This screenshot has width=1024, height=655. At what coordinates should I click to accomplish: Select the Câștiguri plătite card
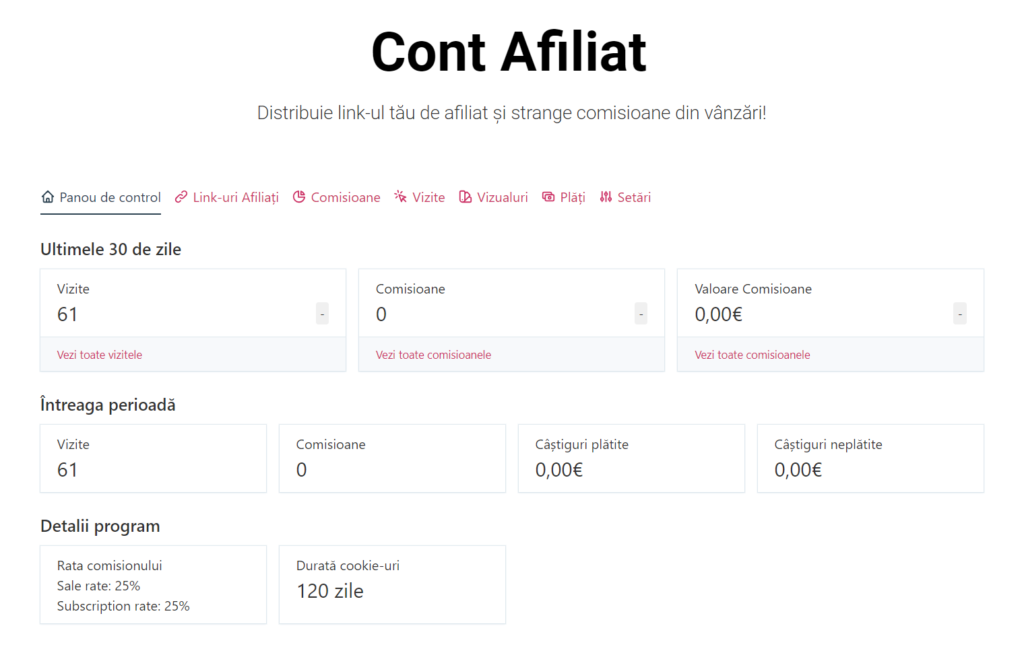(631, 458)
